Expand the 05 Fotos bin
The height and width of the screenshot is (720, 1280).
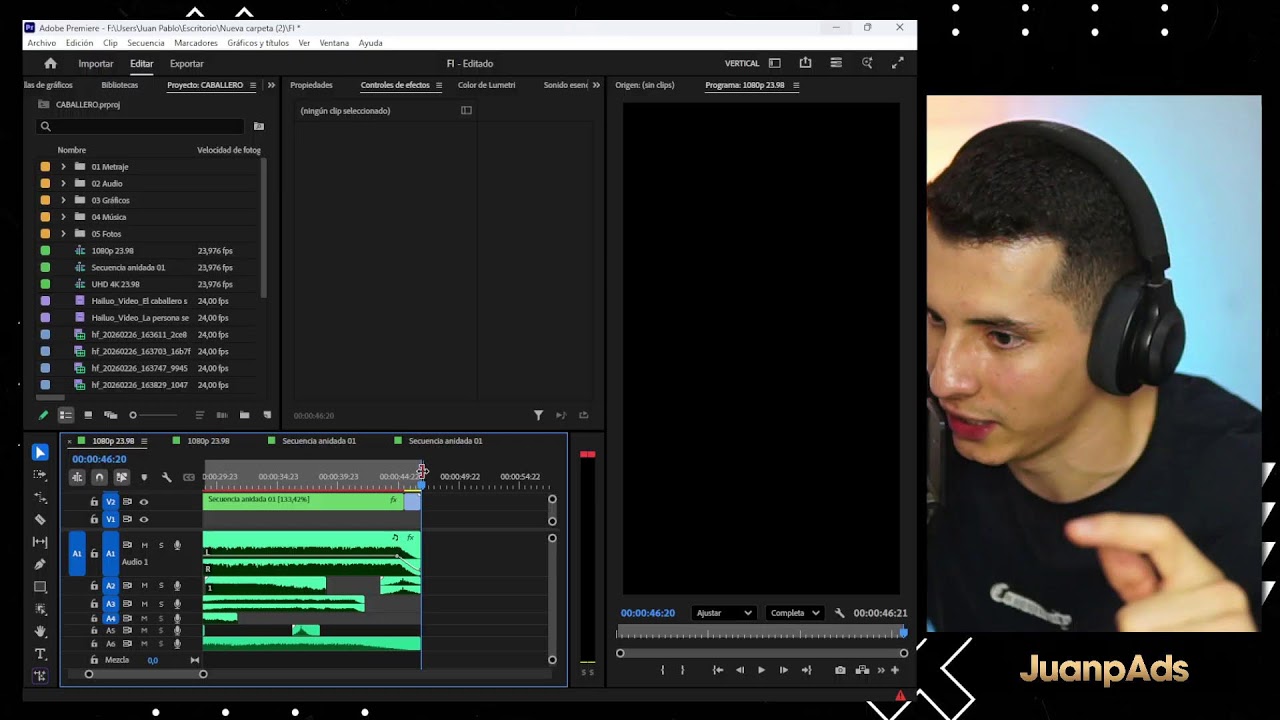tap(63, 234)
